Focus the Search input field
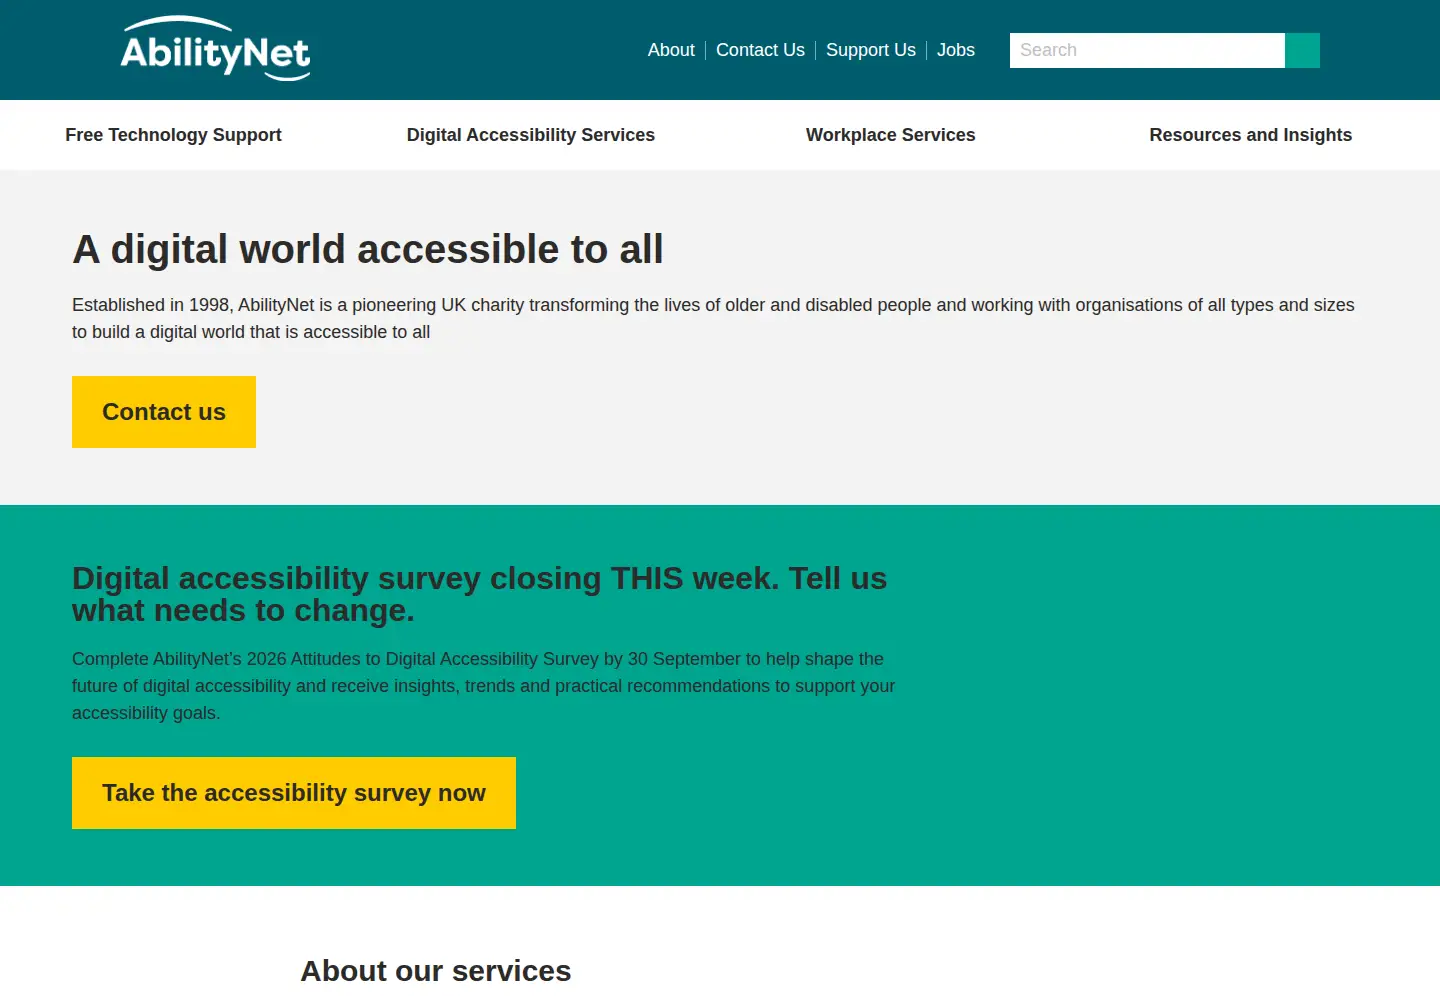This screenshot has height=1000, width=1440. click(1147, 50)
